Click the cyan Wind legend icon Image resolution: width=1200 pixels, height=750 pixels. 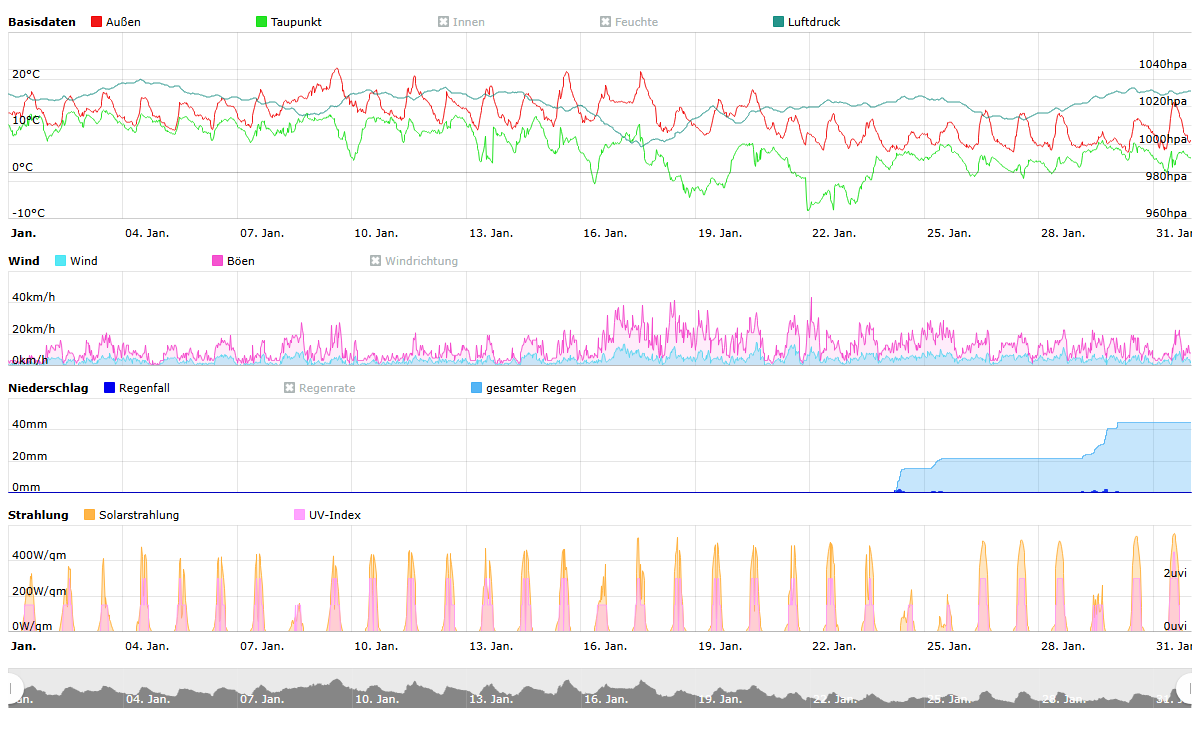point(61,261)
